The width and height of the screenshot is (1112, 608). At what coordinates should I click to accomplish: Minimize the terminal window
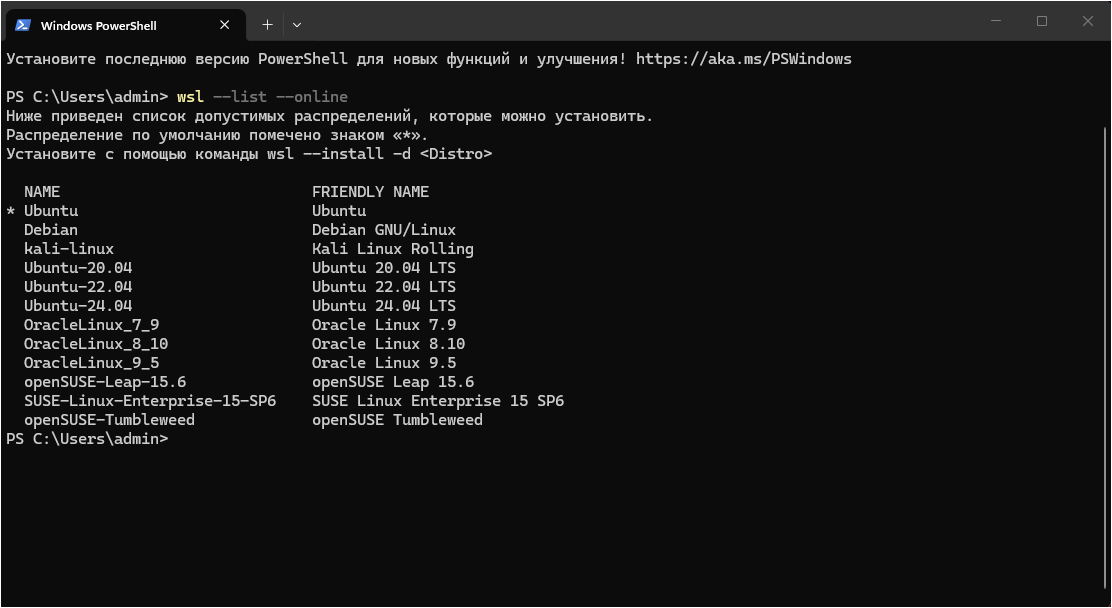click(996, 21)
